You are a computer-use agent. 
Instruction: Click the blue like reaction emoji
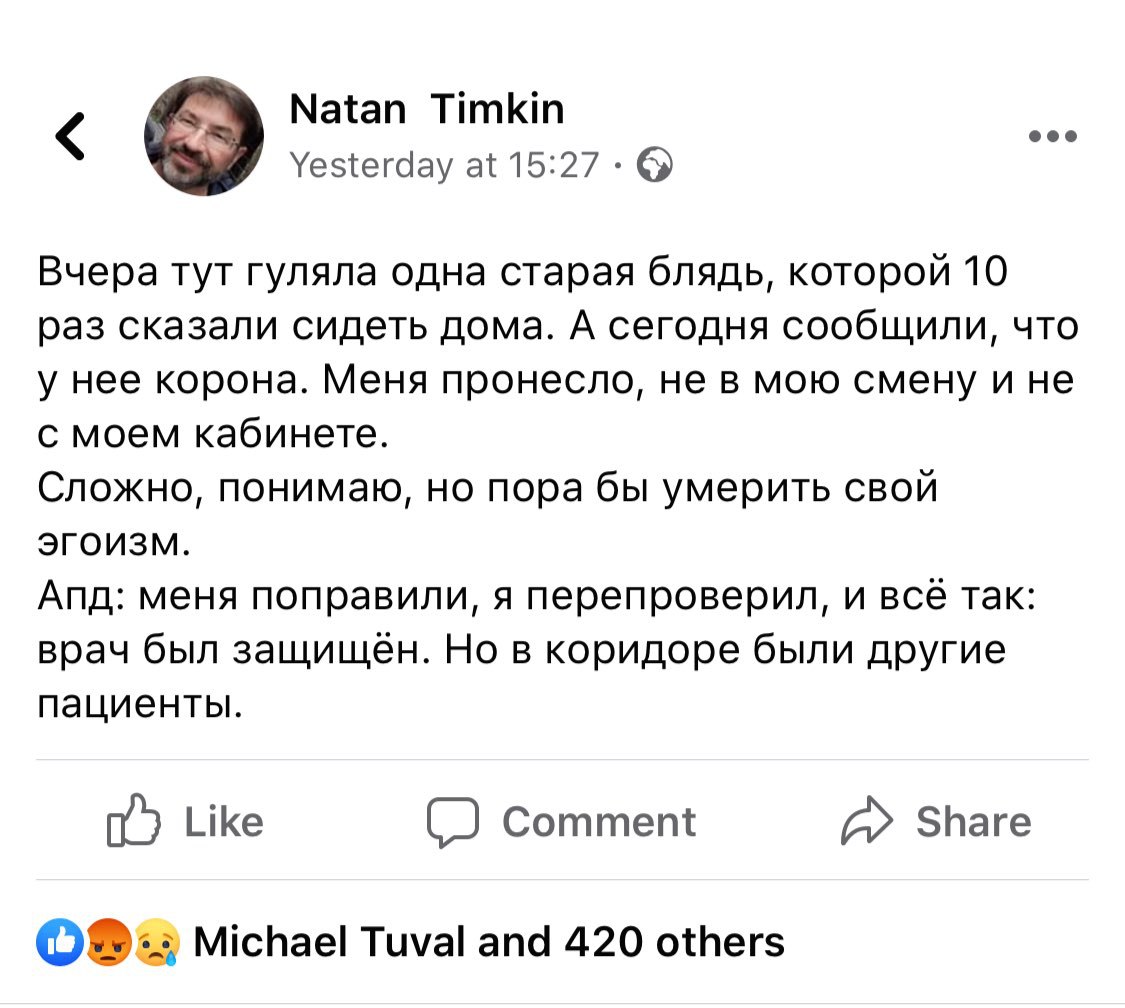(x=60, y=942)
